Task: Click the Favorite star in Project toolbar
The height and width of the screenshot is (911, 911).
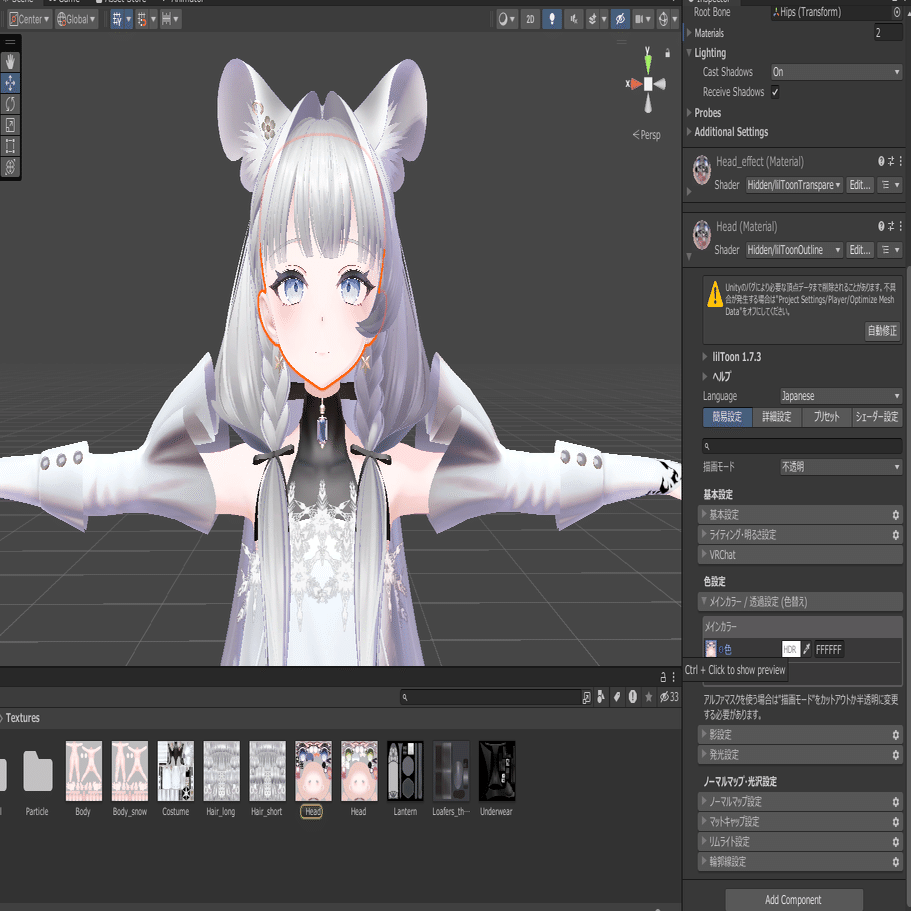Action: tap(648, 697)
